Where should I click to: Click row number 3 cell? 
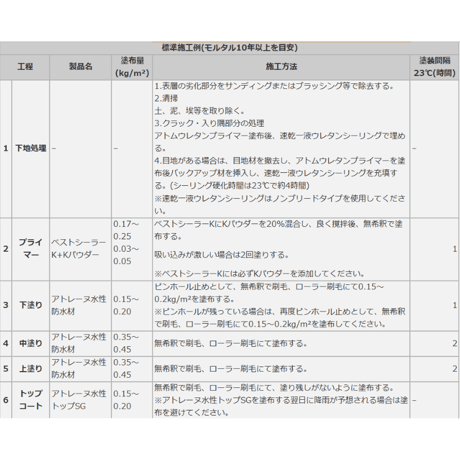[x=6, y=305]
